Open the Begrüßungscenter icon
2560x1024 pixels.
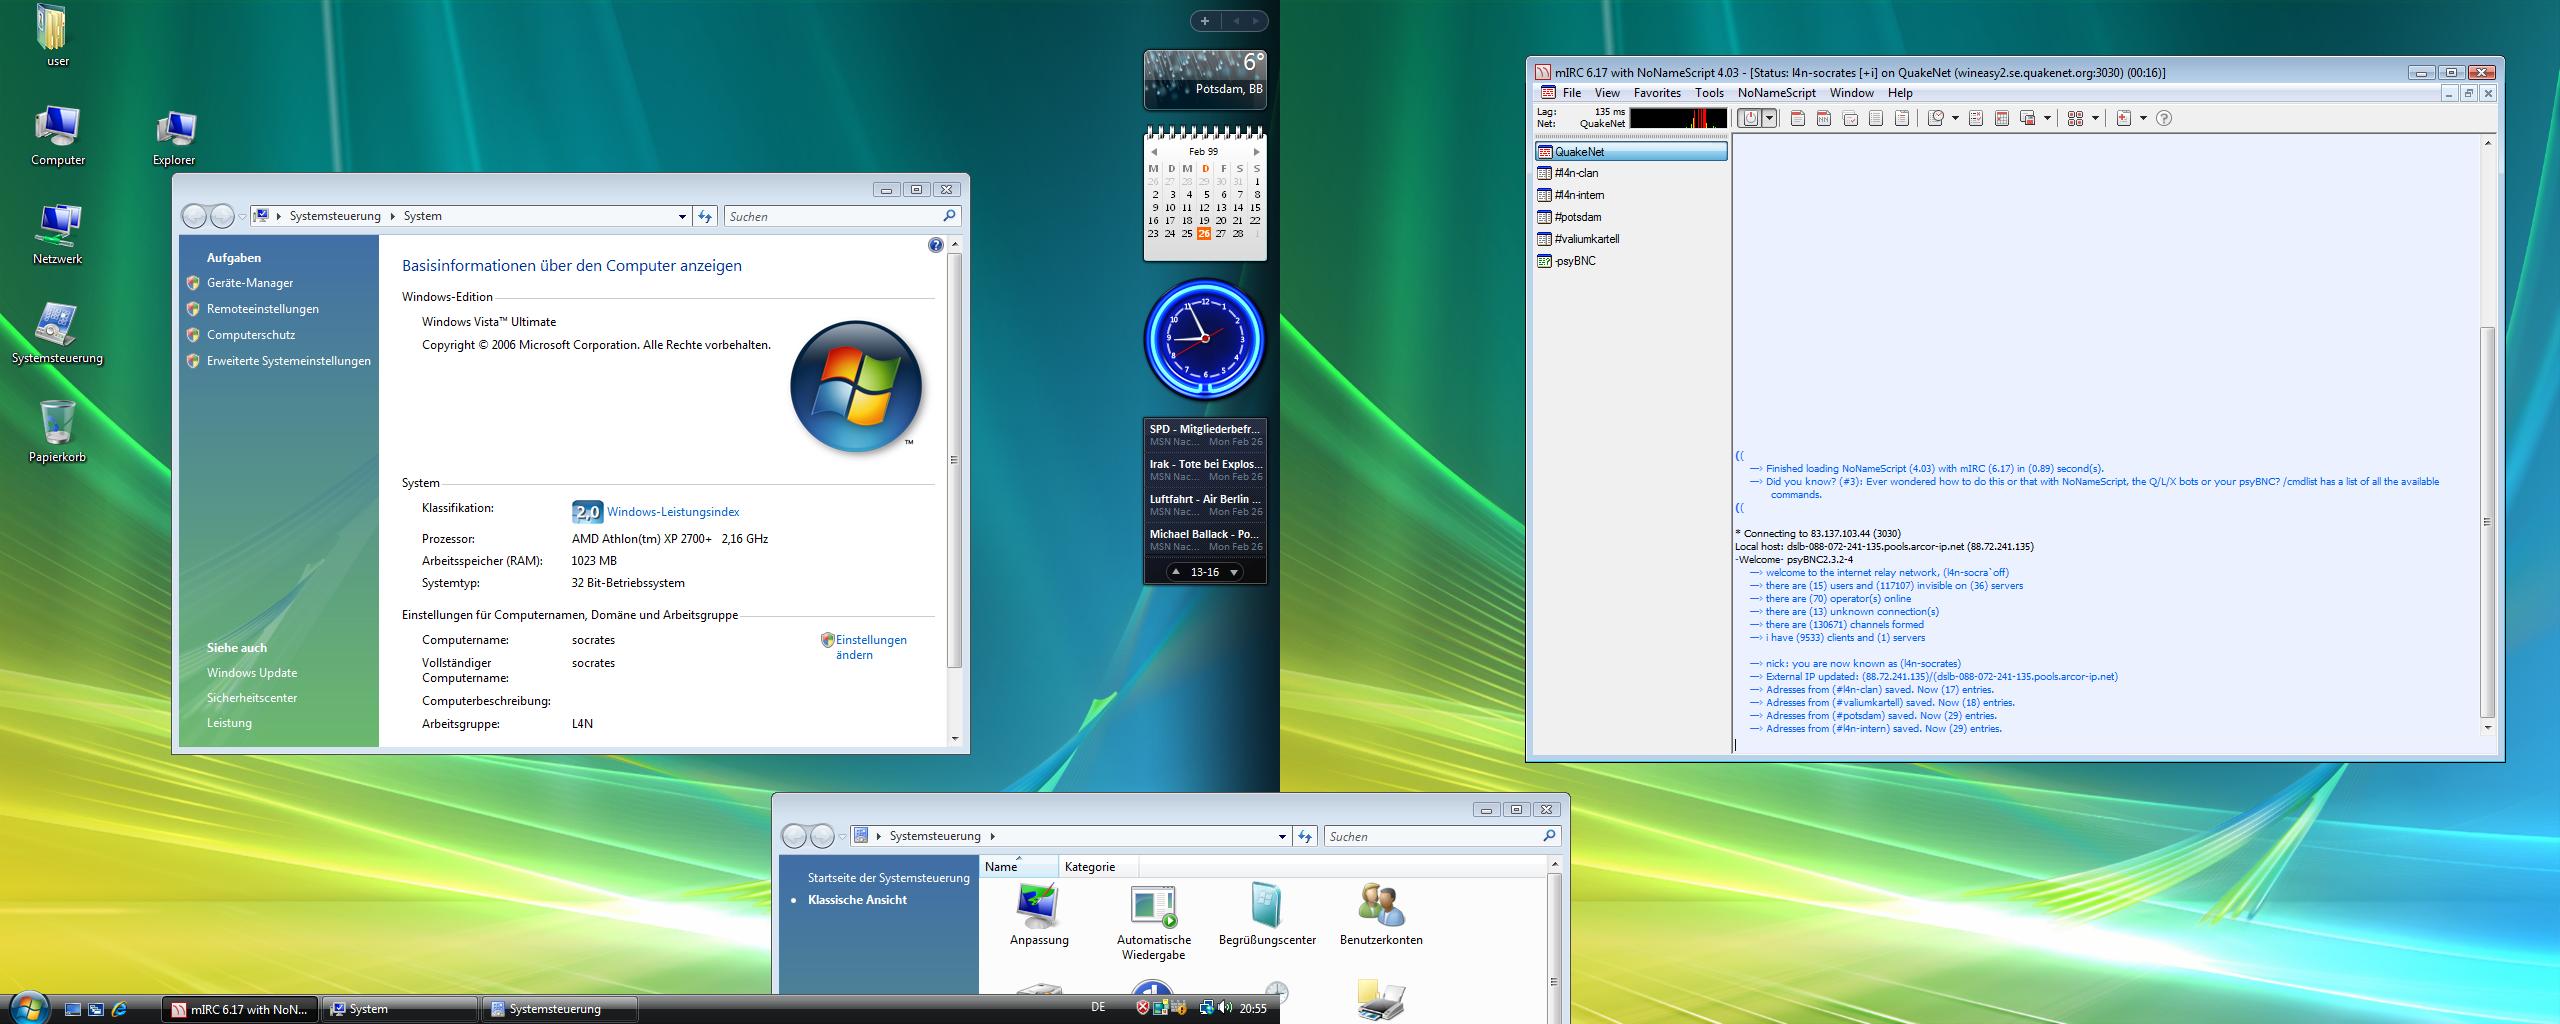click(x=1267, y=915)
